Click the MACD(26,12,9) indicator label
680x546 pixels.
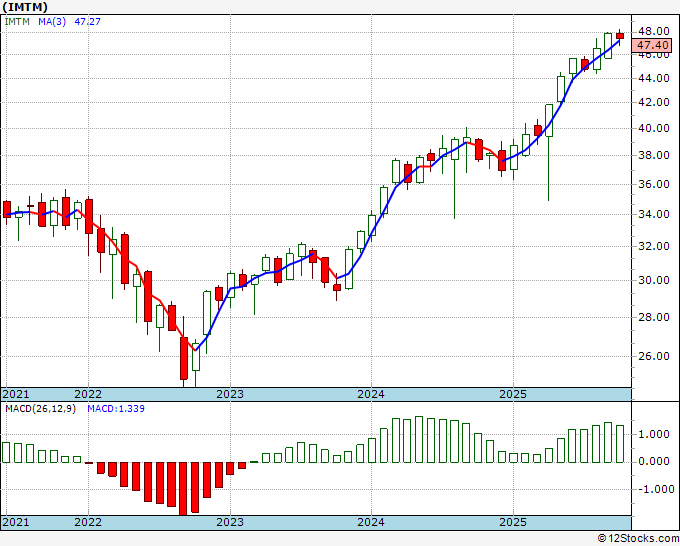[x=40, y=409]
